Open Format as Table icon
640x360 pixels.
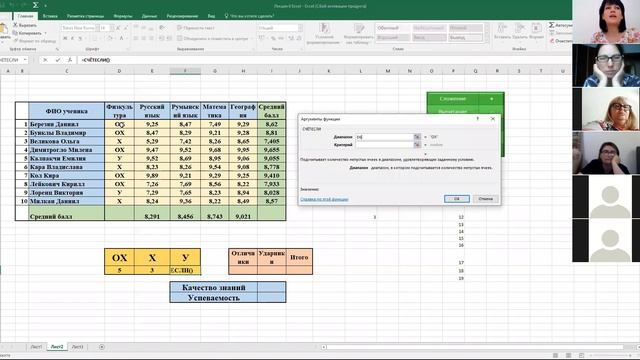[359, 28]
